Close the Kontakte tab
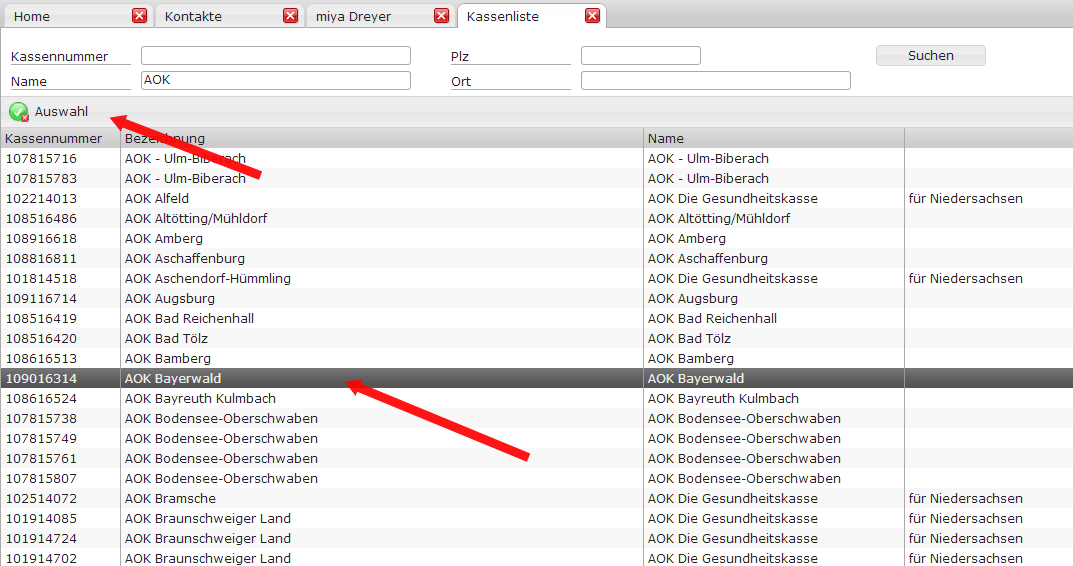This screenshot has height=566, width=1073. click(291, 16)
